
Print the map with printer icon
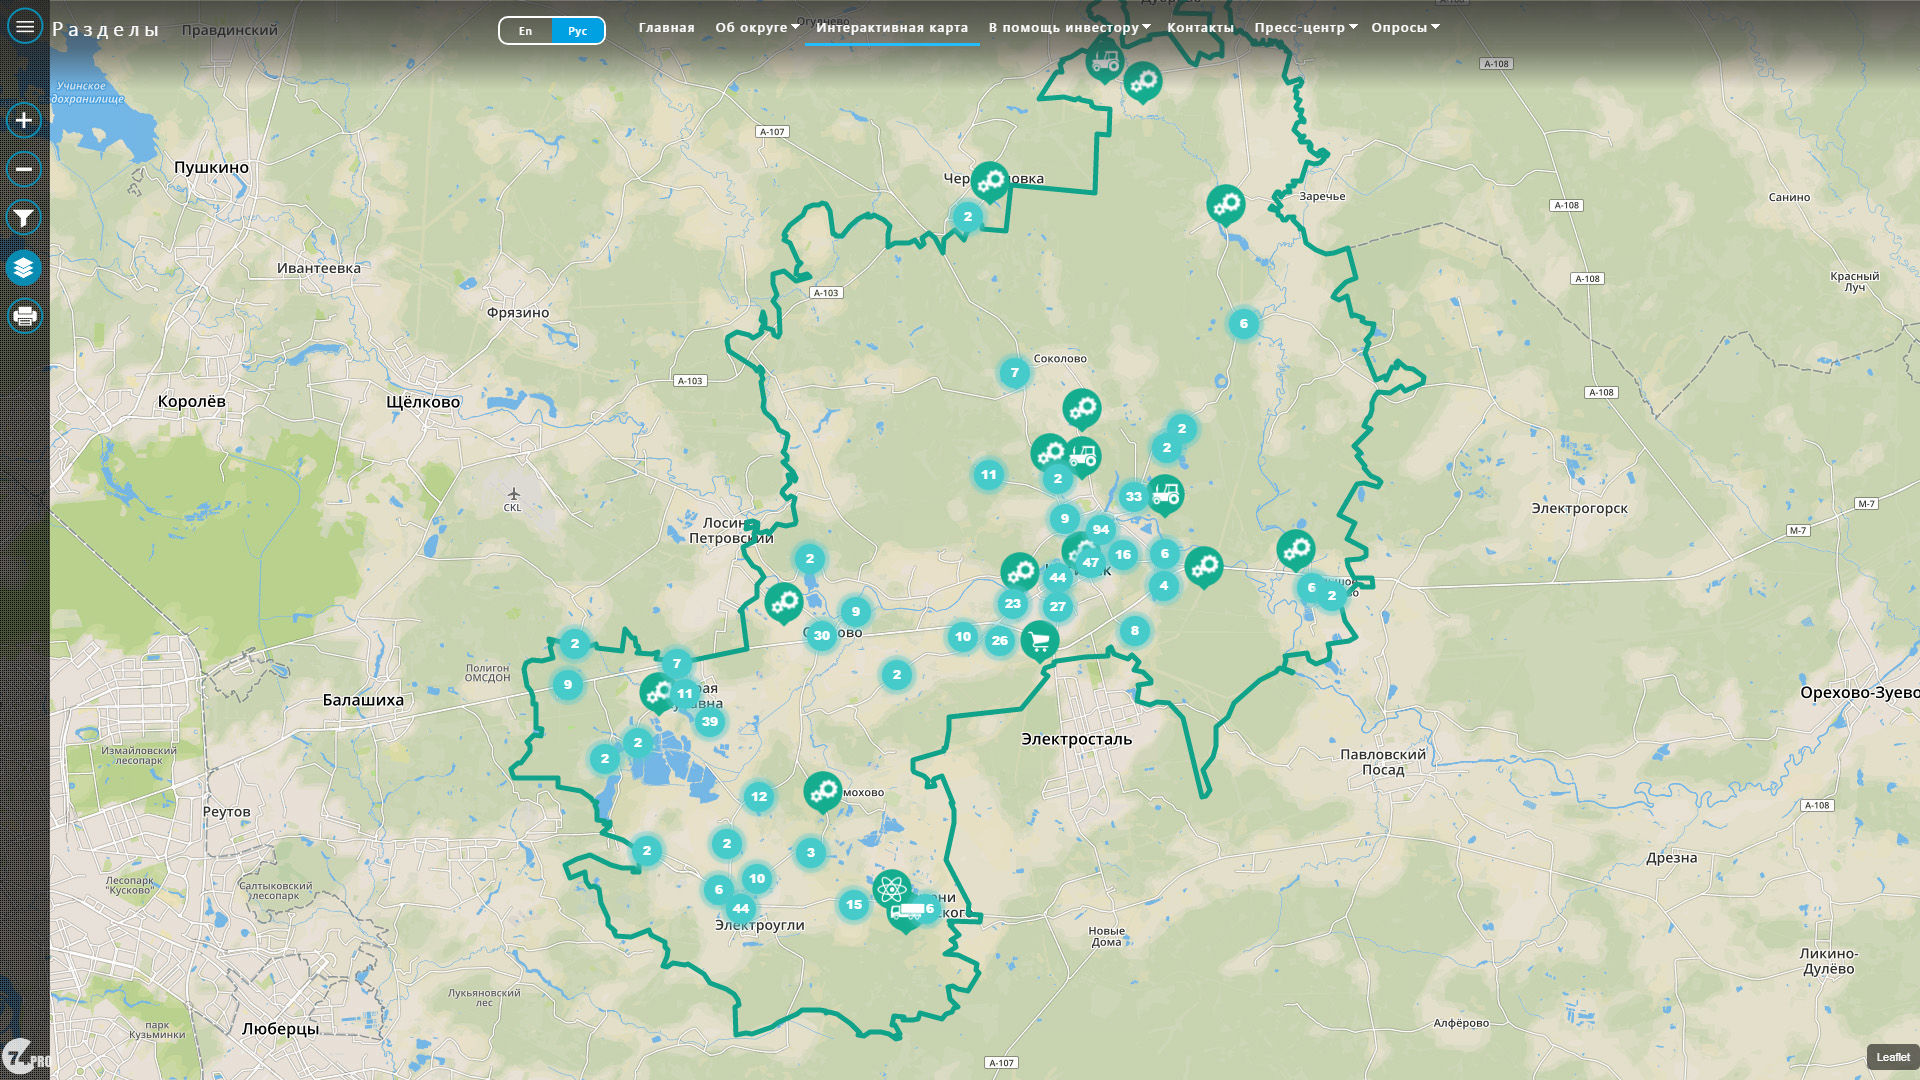click(24, 317)
